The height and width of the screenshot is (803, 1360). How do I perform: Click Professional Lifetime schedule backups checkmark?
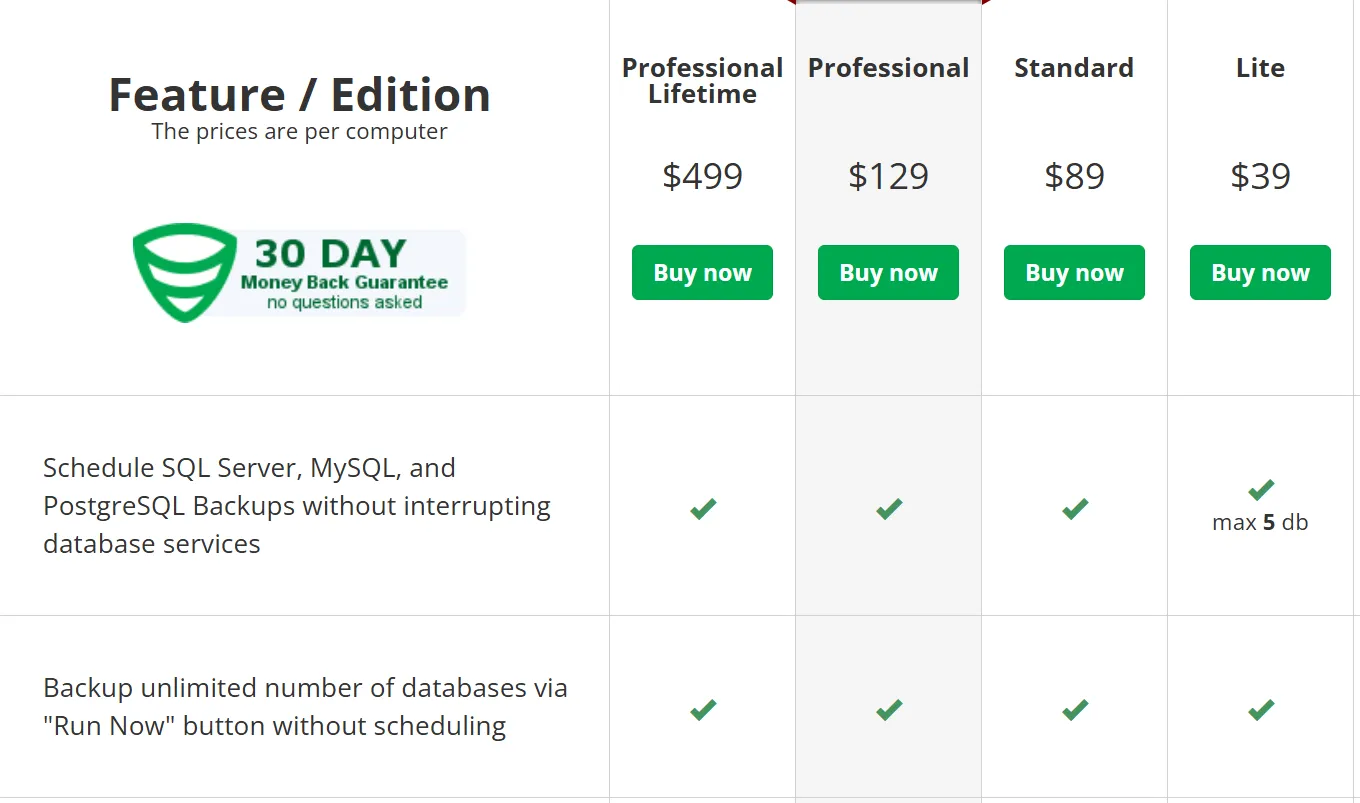click(x=703, y=509)
